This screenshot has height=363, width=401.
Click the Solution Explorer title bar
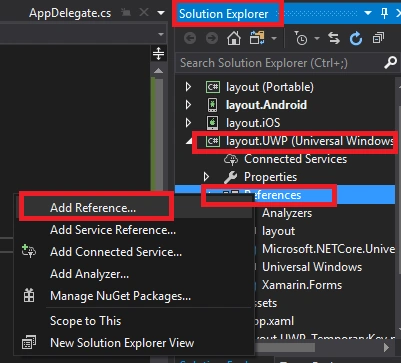point(224,14)
